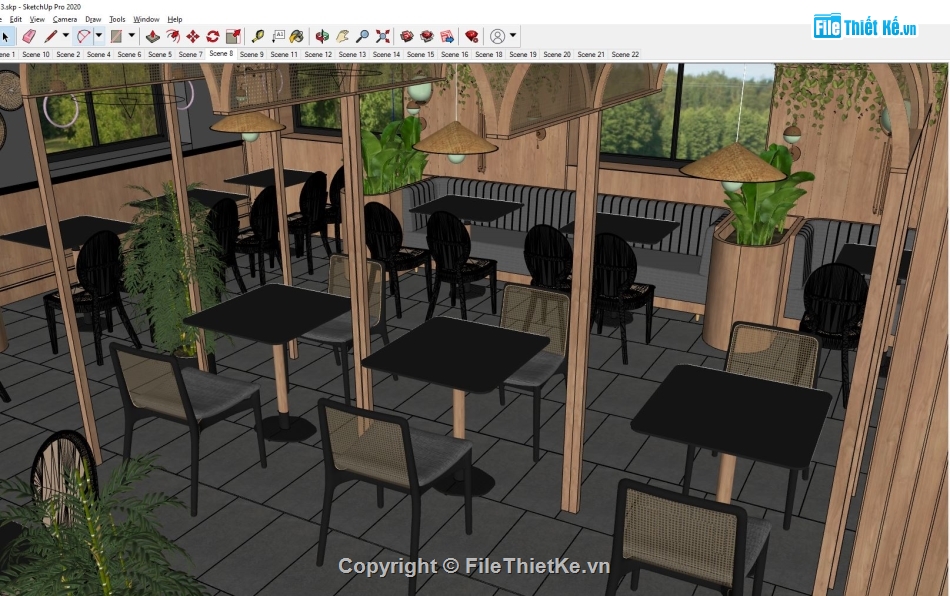Select the Rotate tool
The width and height of the screenshot is (950, 596).
click(213, 37)
